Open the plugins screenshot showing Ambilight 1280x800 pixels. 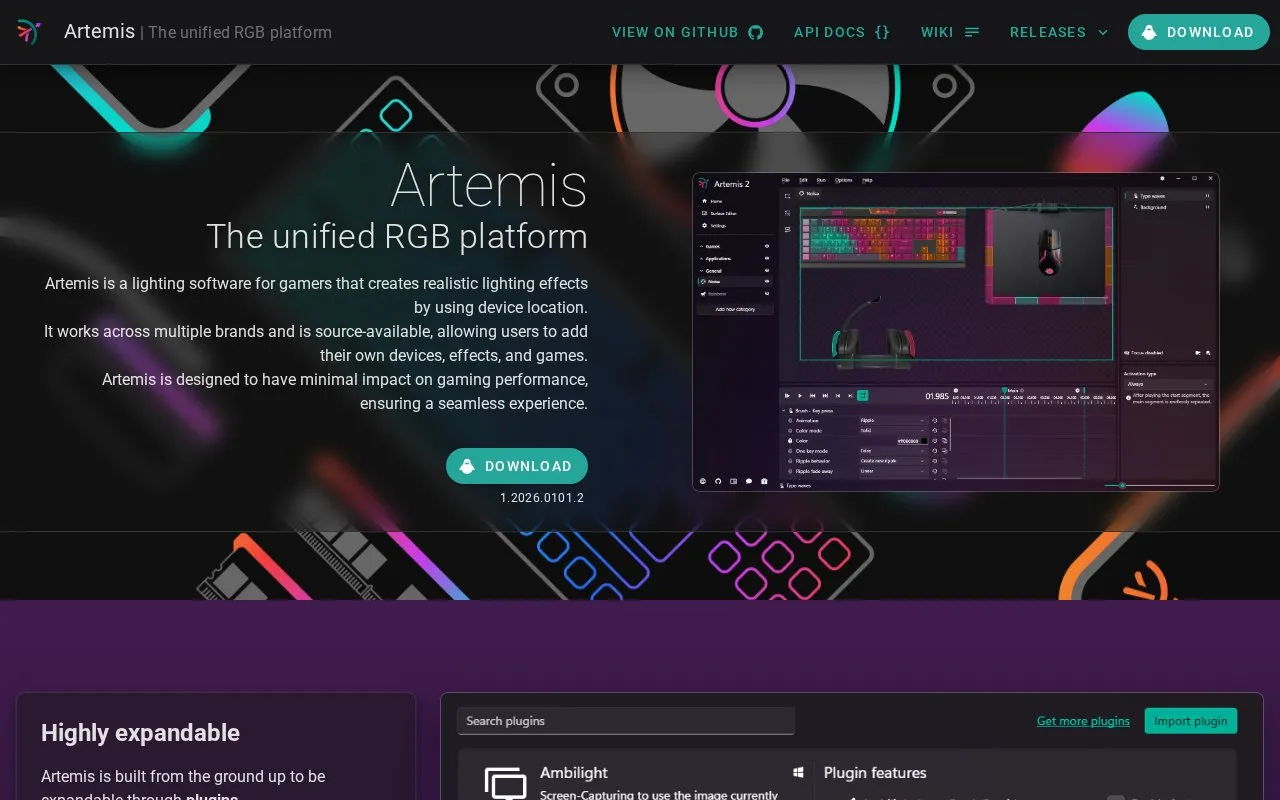click(852, 747)
